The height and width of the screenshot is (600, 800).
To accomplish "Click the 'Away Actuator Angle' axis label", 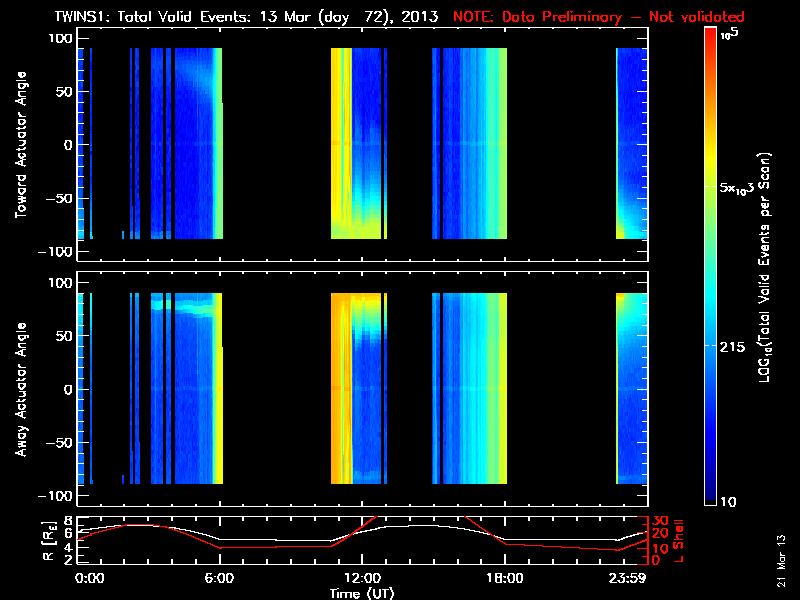I will point(22,390).
